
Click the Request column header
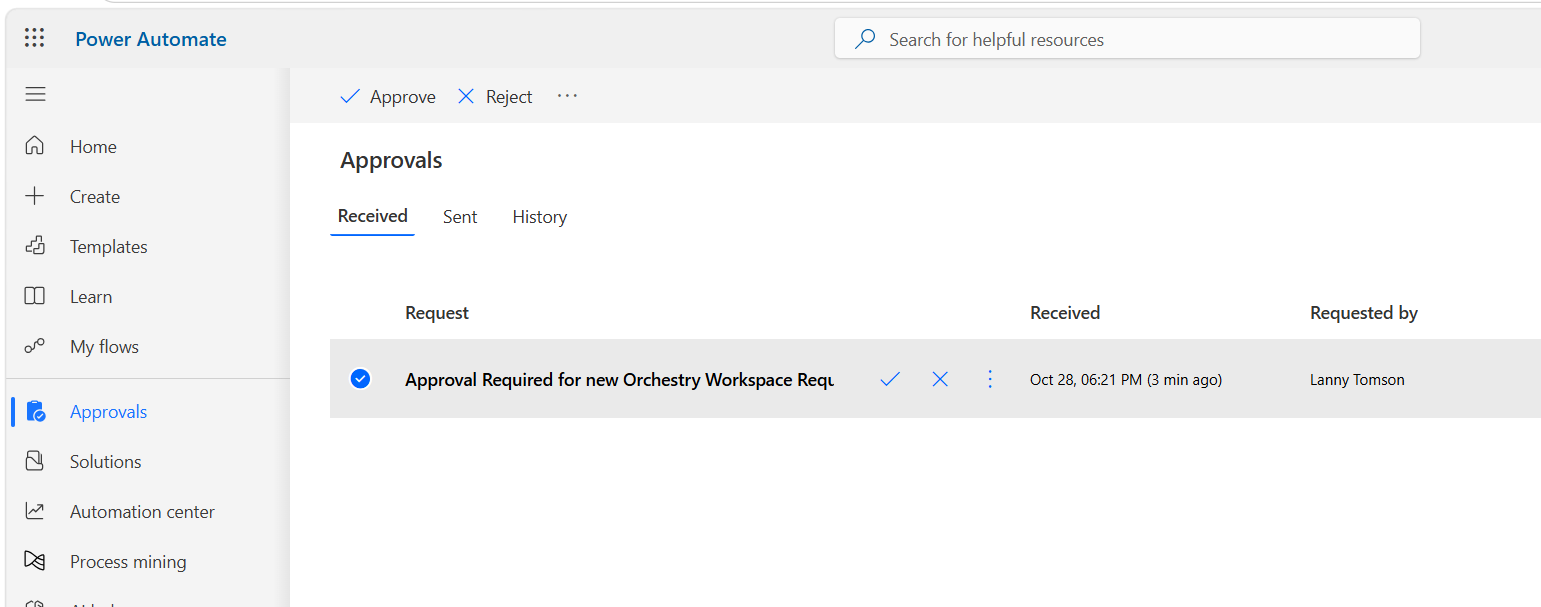(437, 313)
